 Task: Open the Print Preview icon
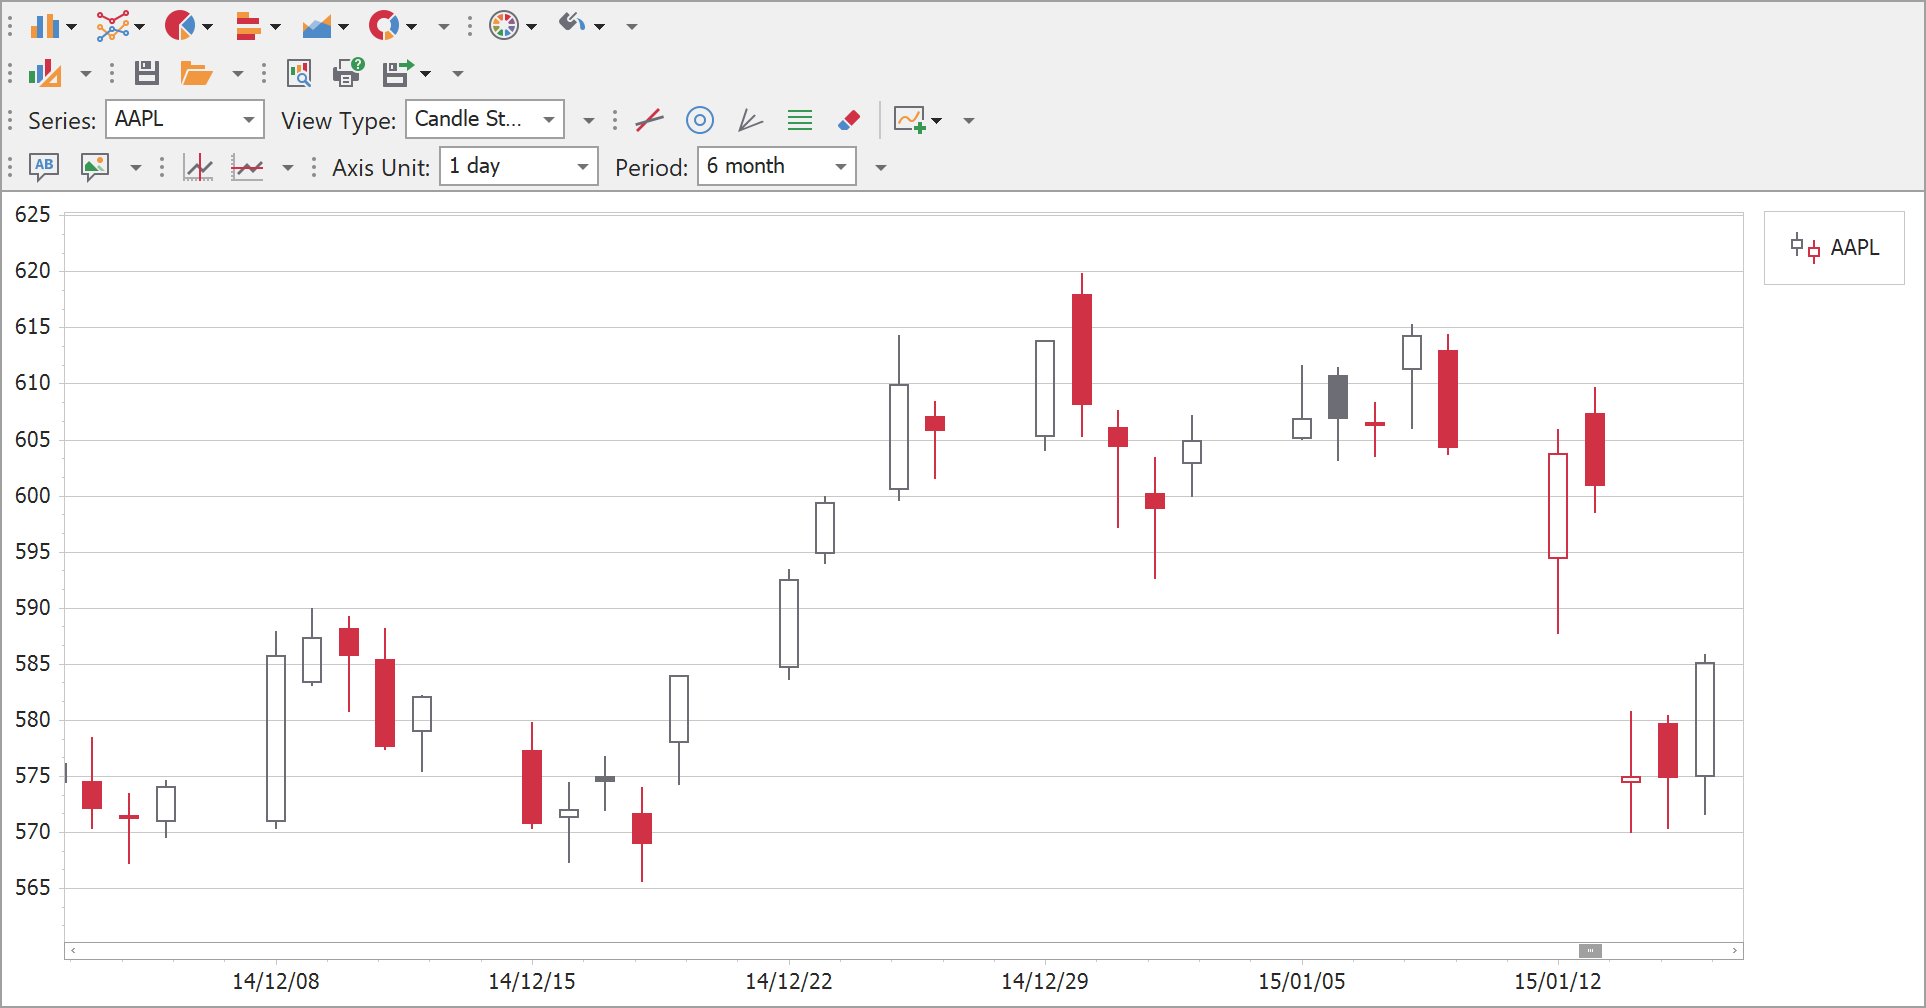click(x=299, y=73)
